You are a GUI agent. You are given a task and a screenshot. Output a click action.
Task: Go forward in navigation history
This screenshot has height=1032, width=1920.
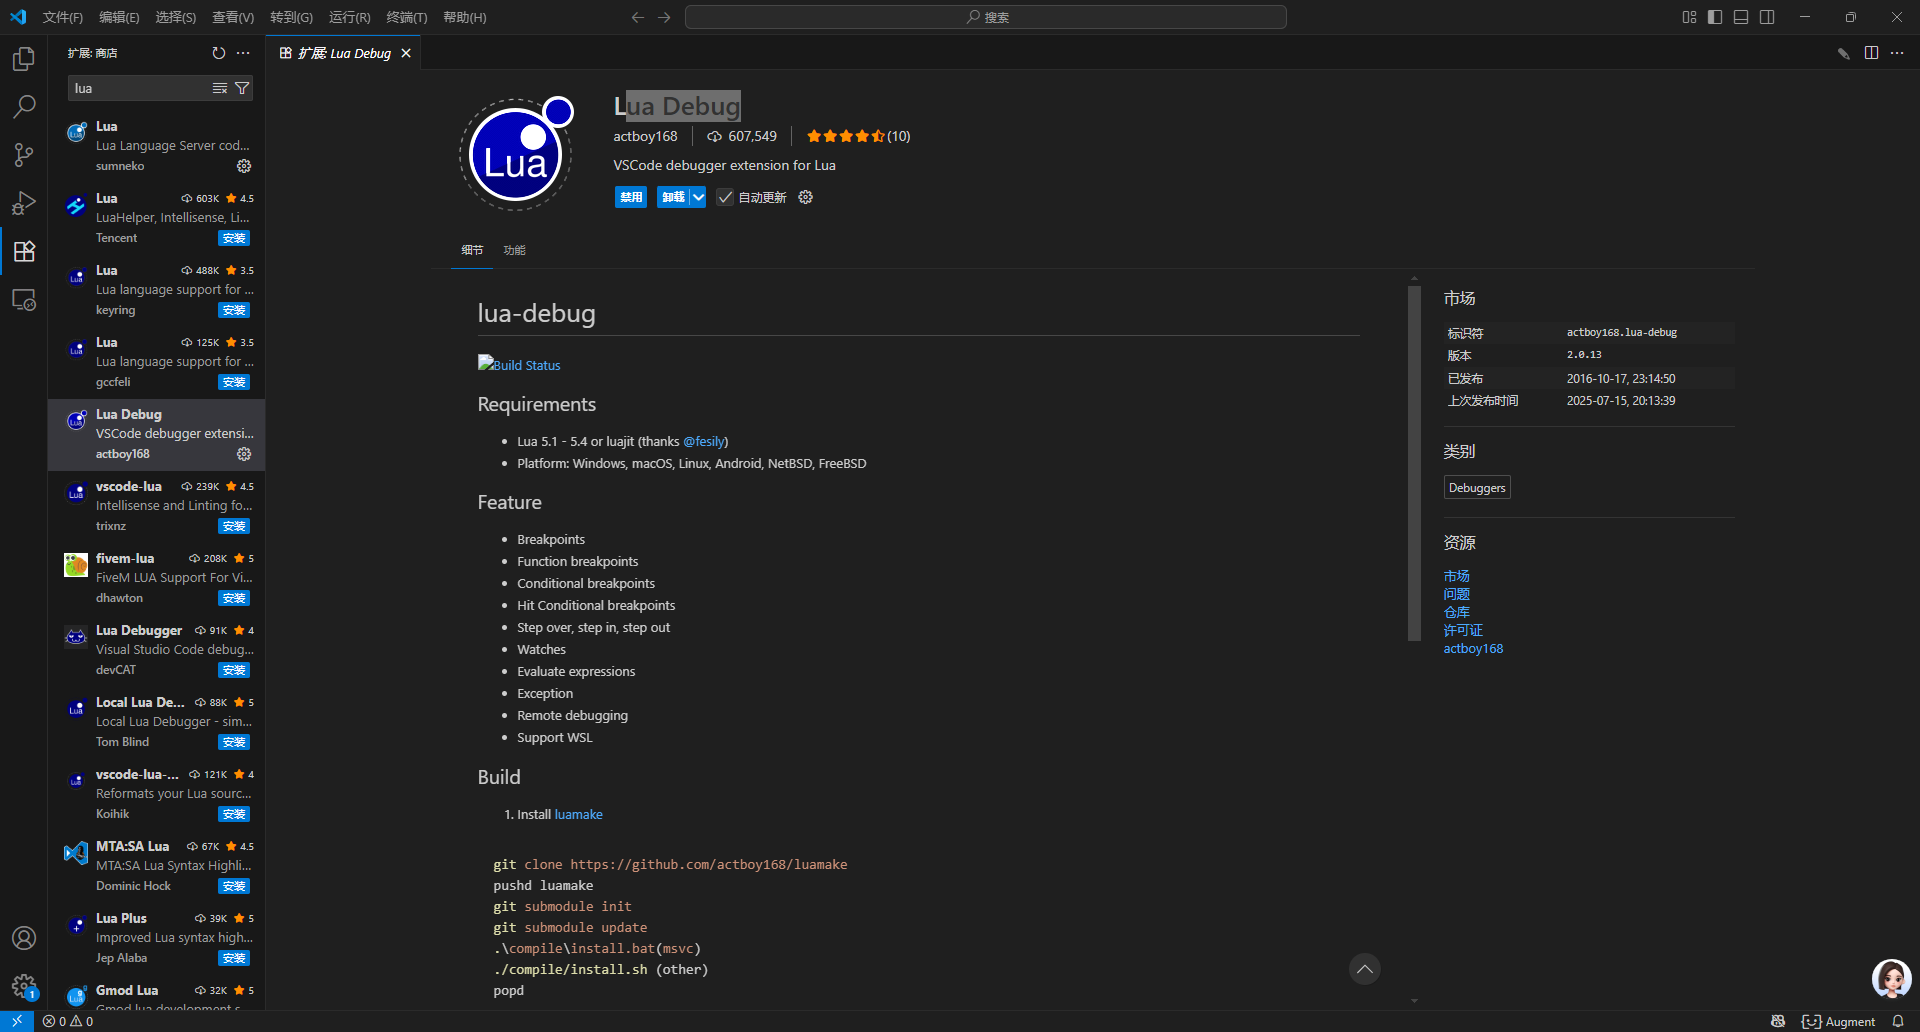point(664,17)
